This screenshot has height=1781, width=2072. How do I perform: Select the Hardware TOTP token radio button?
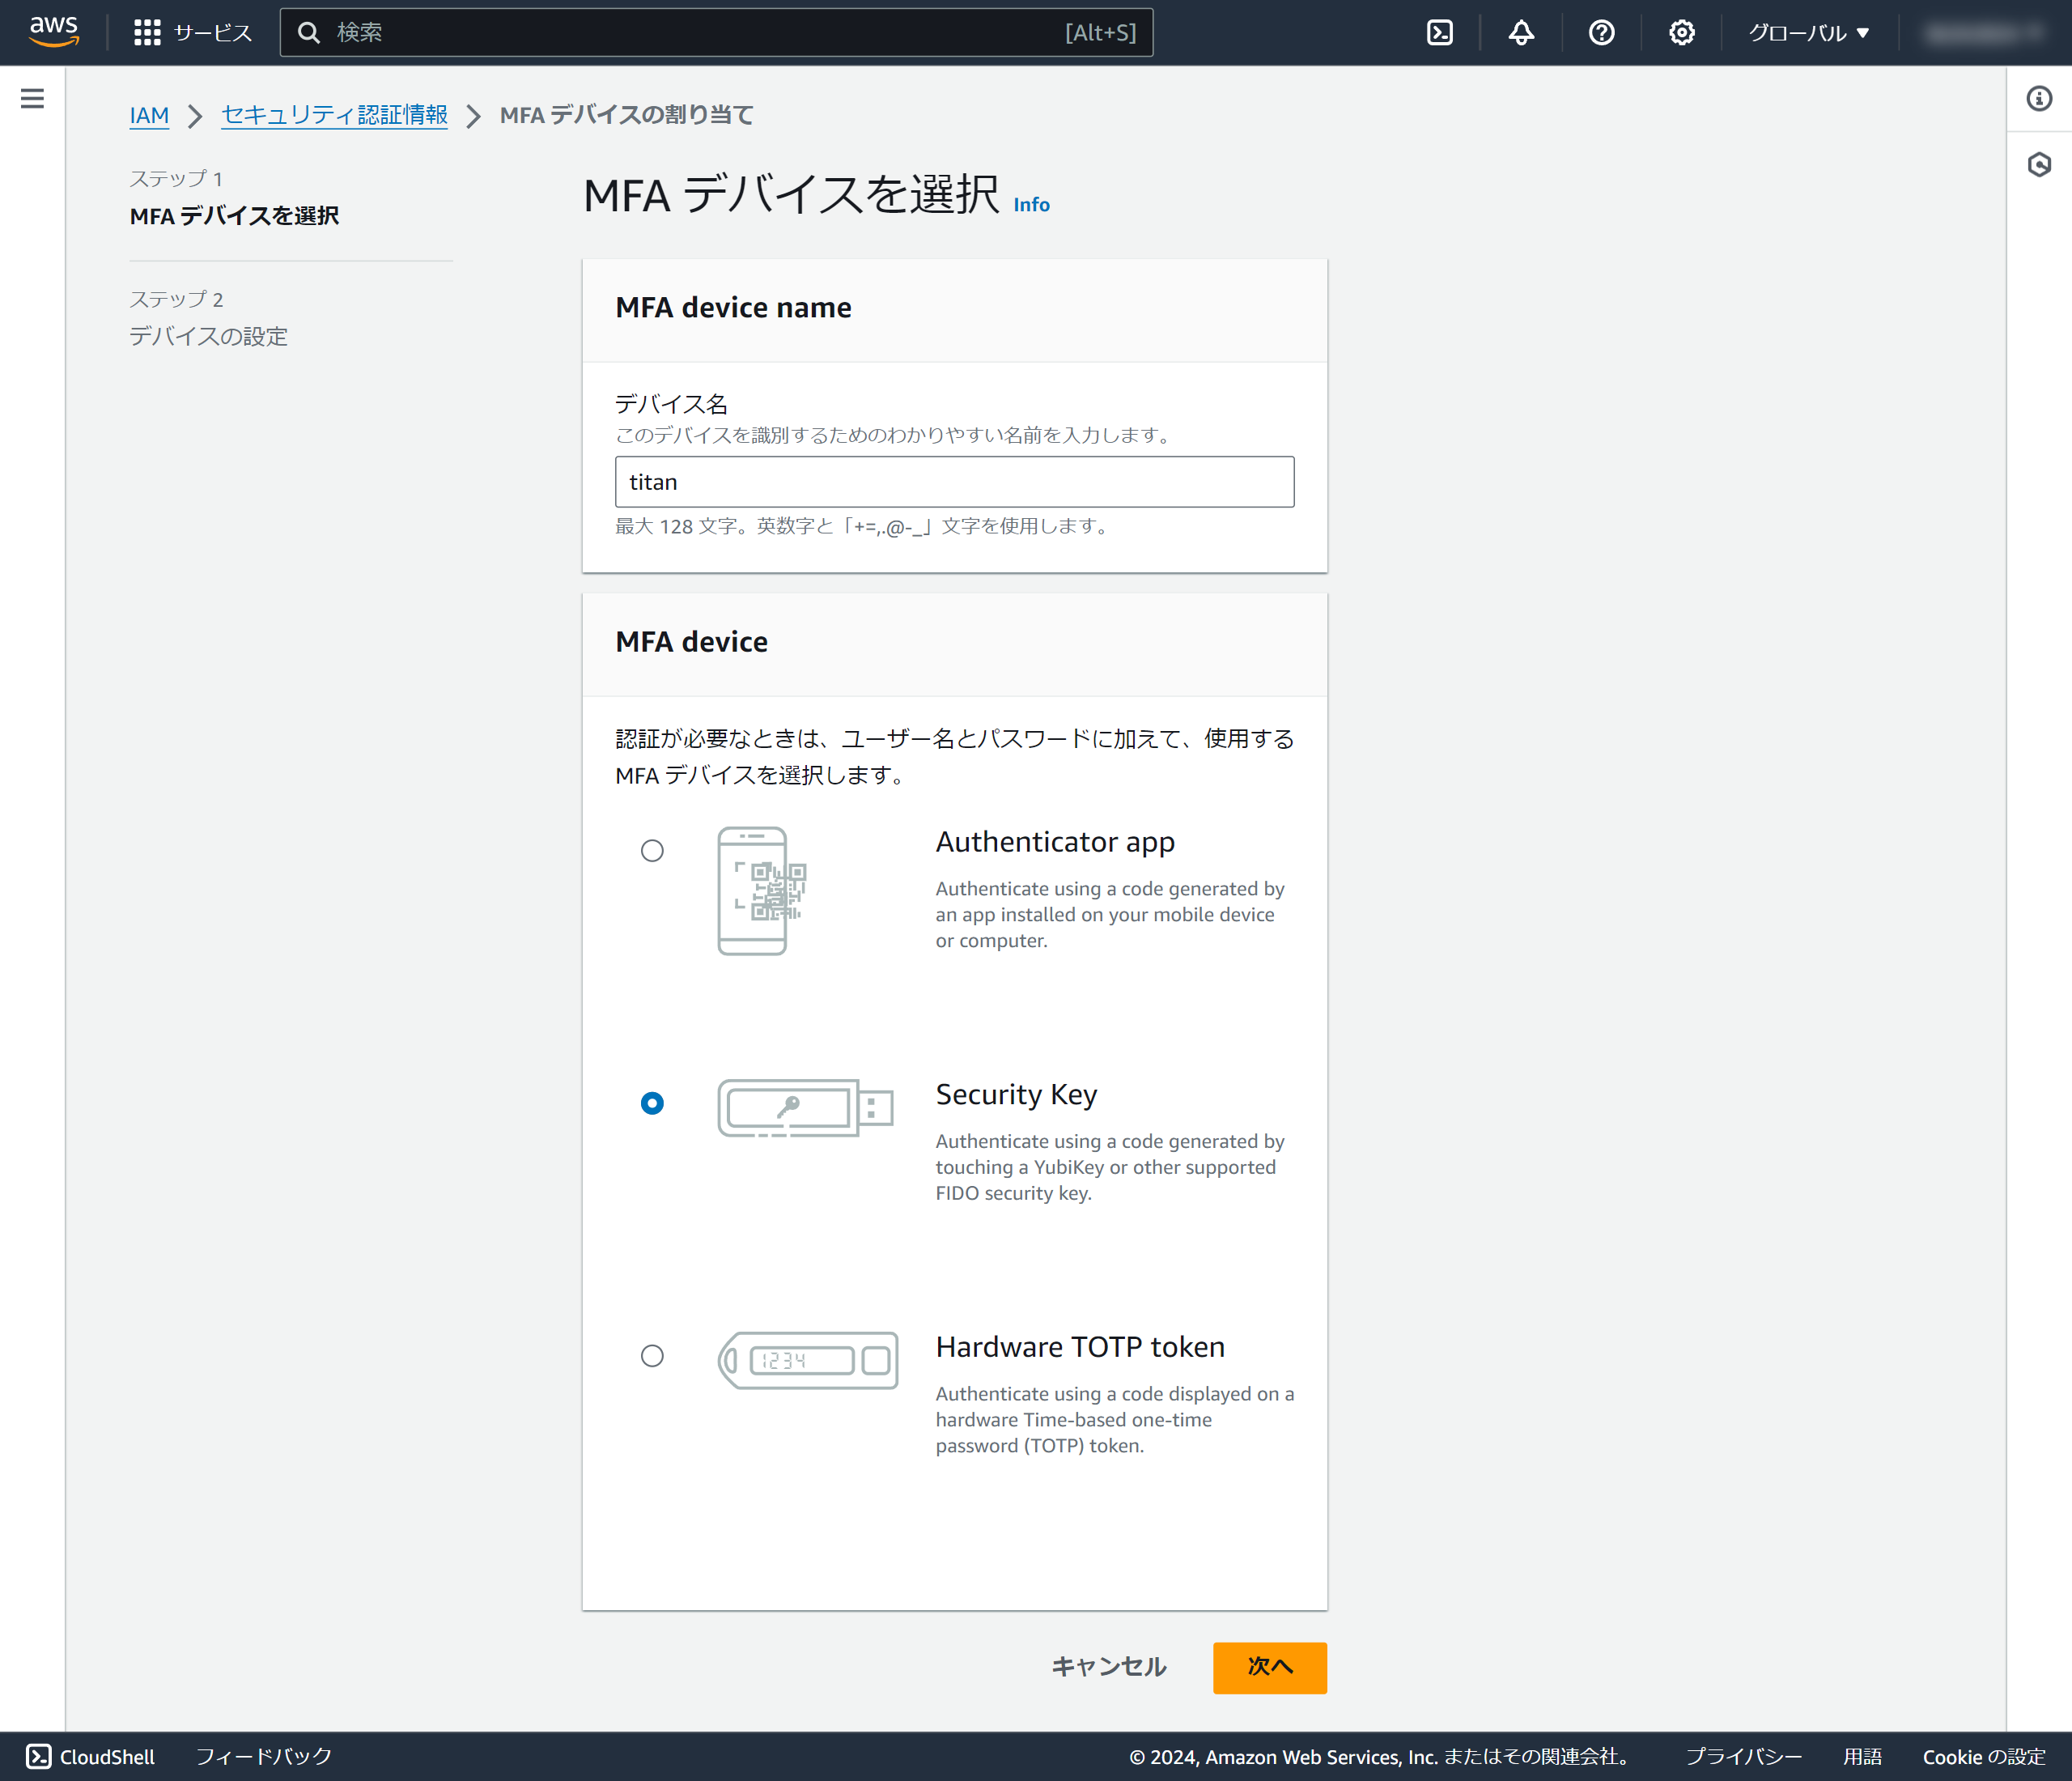[652, 1355]
